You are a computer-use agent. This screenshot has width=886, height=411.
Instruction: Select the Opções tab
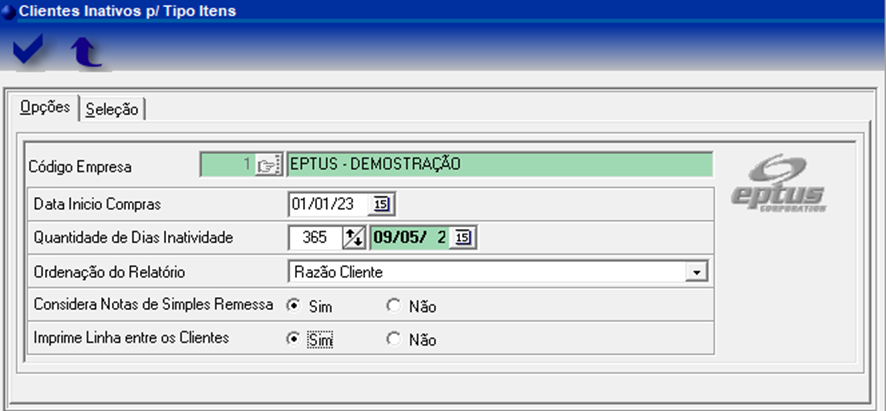tap(45, 108)
